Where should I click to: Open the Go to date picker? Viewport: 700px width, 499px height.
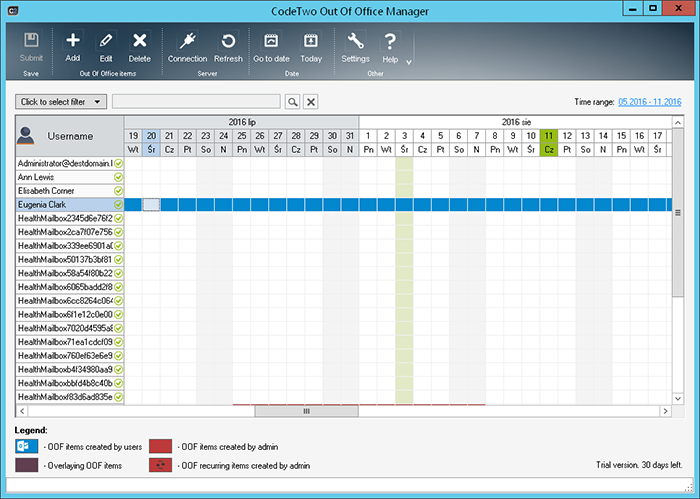[x=271, y=47]
